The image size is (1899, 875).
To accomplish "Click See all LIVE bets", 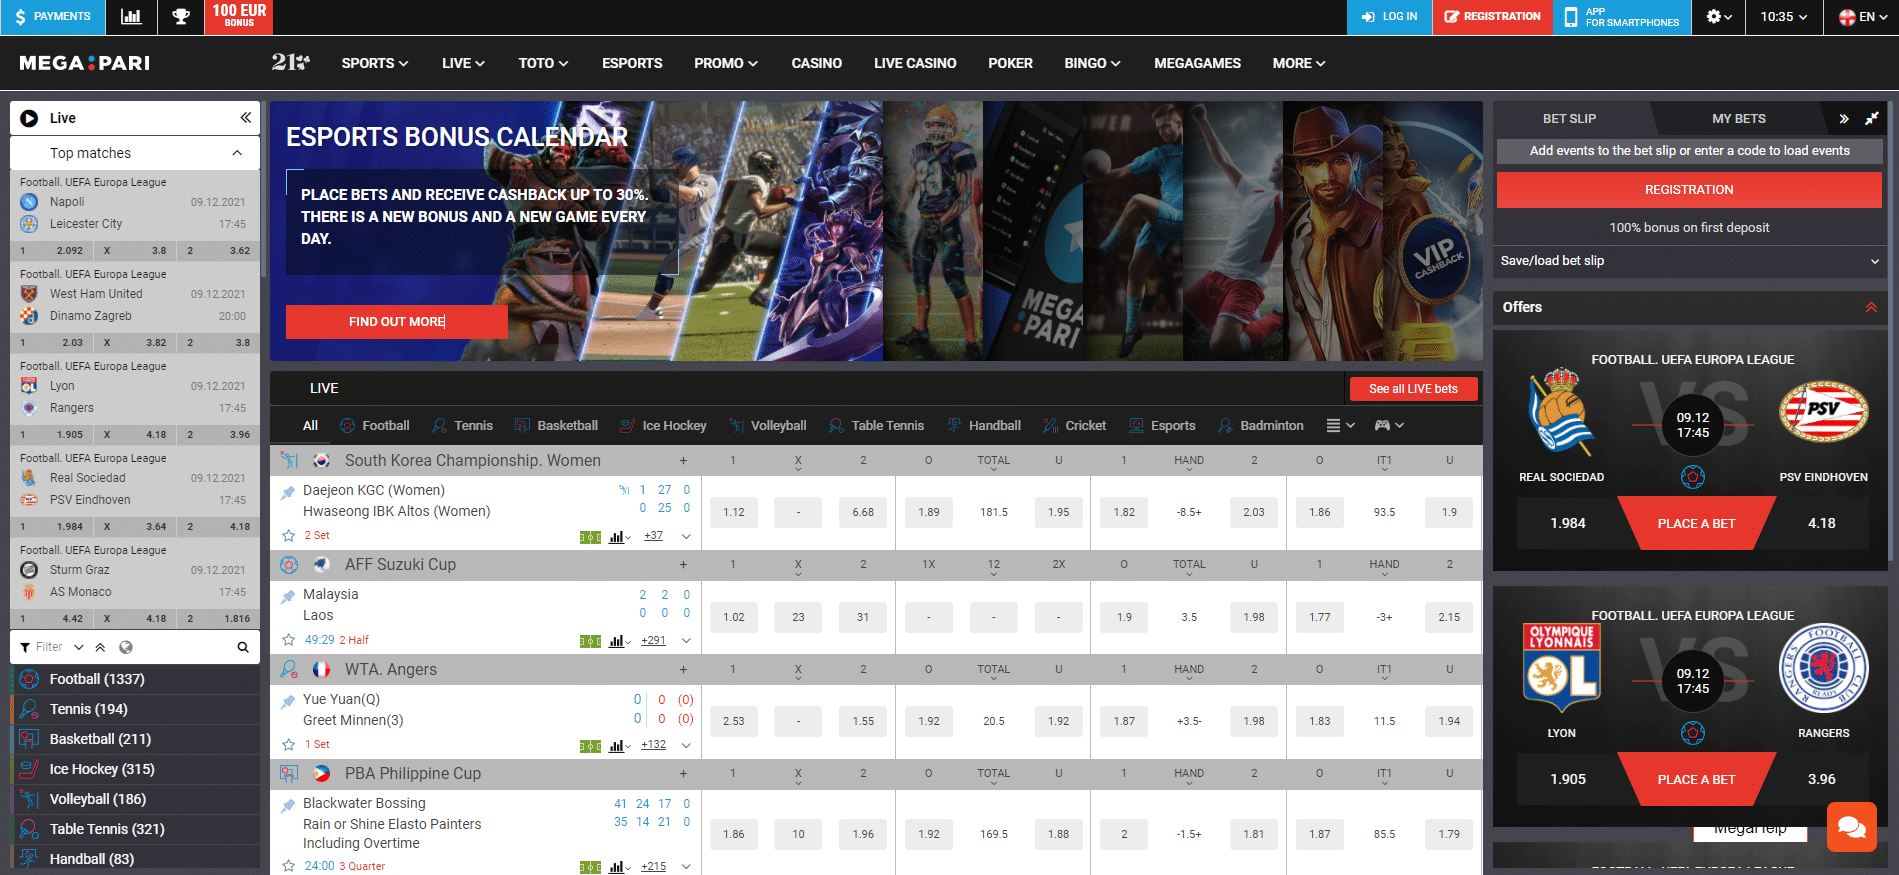I will 1413,389.
